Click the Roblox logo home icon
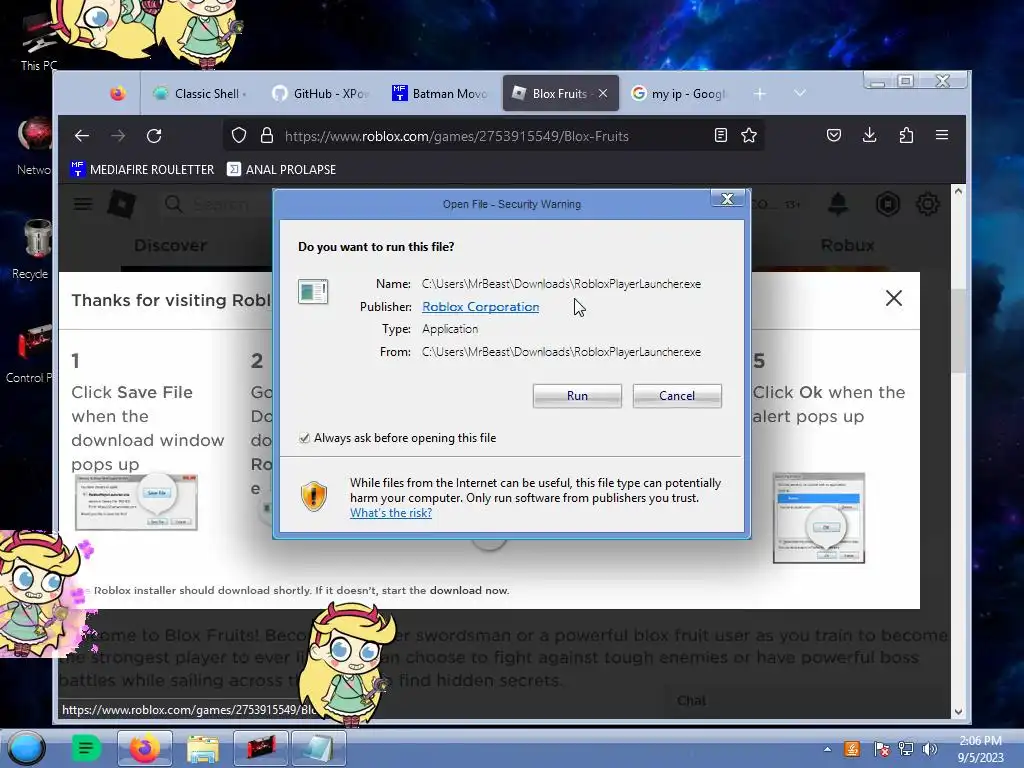Image resolution: width=1024 pixels, height=768 pixels. coord(121,204)
